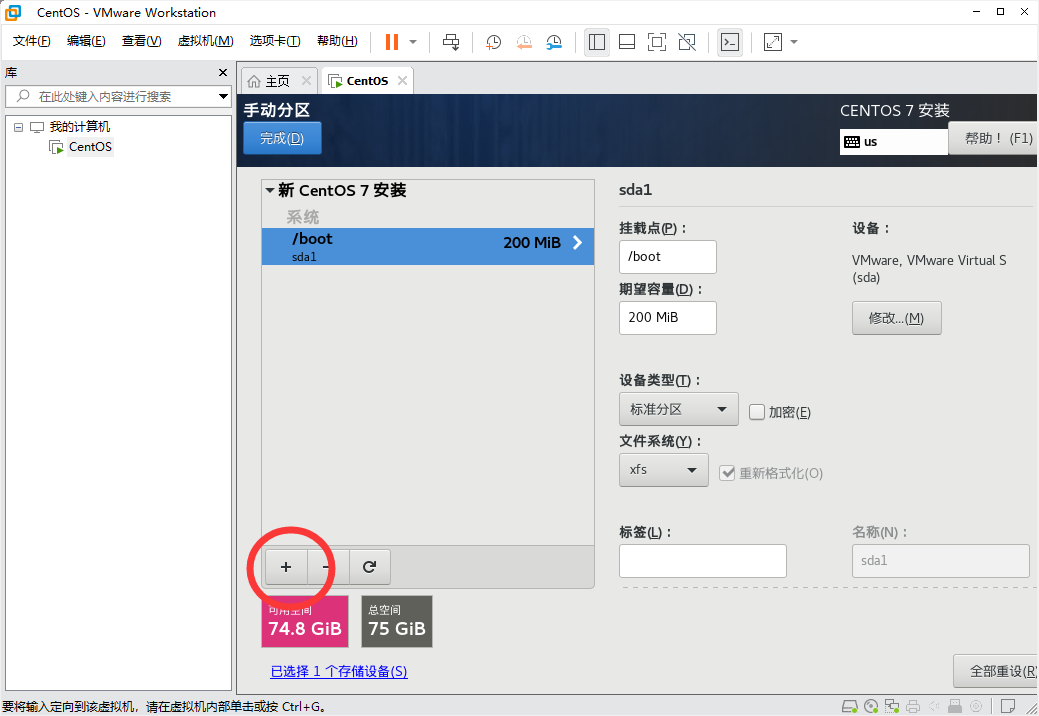Click the chevron arrow on /boot row
Screen dimensions: 1039x716
point(577,242)
